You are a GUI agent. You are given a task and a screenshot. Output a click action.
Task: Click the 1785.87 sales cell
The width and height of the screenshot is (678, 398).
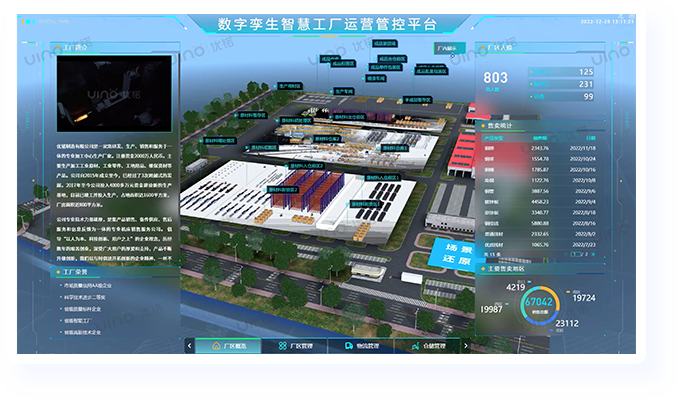[540, 170]
